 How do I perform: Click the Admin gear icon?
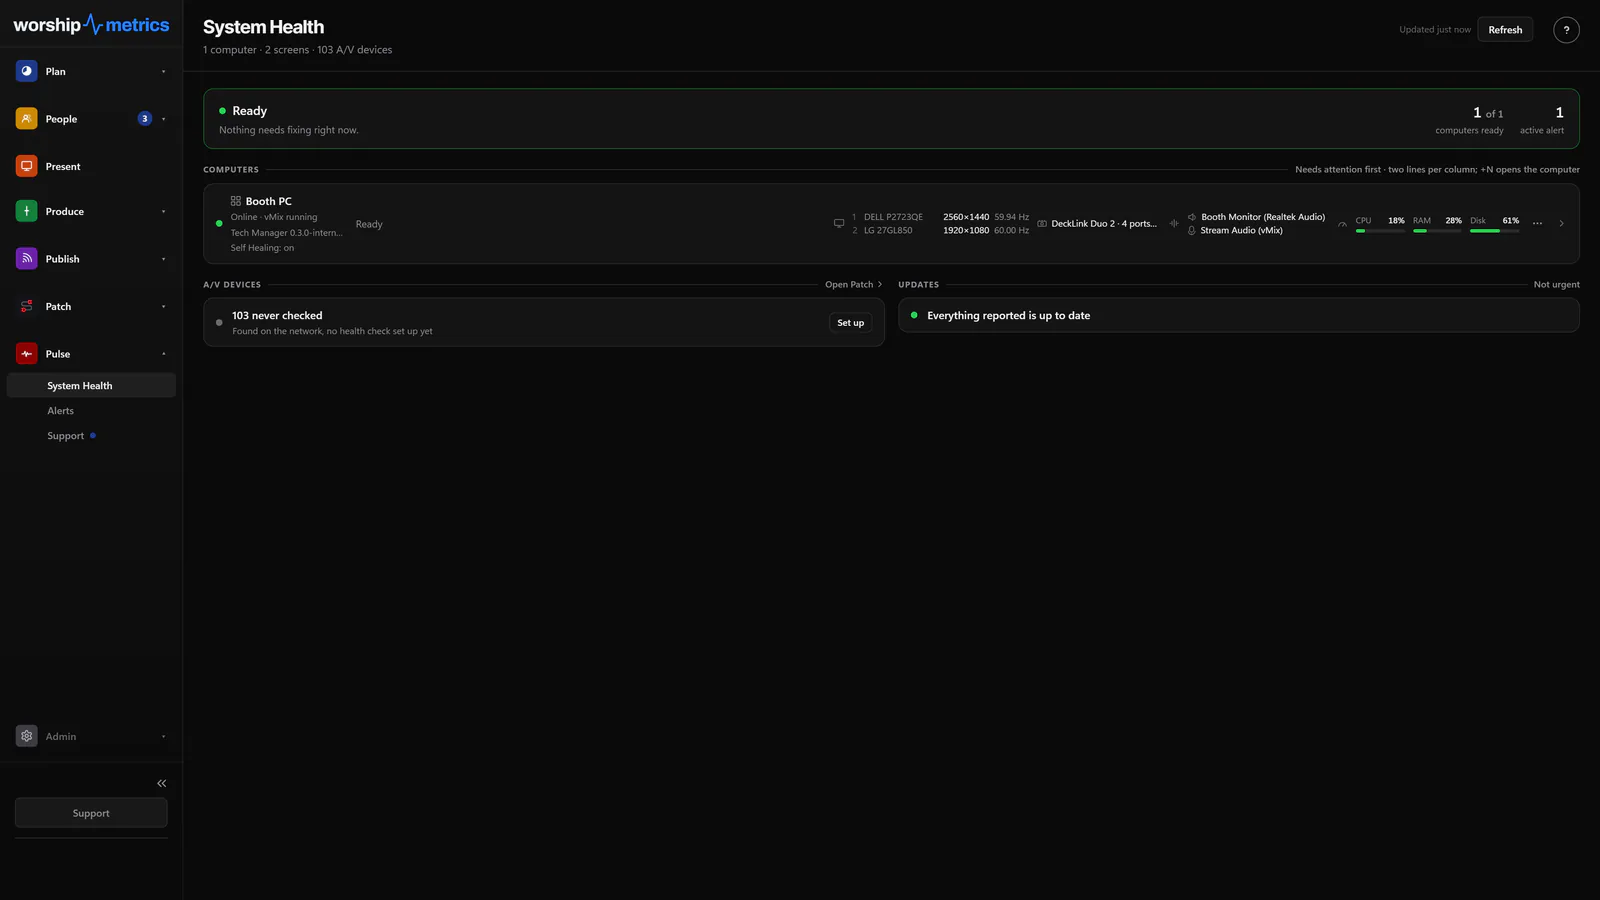coord(27,736)
